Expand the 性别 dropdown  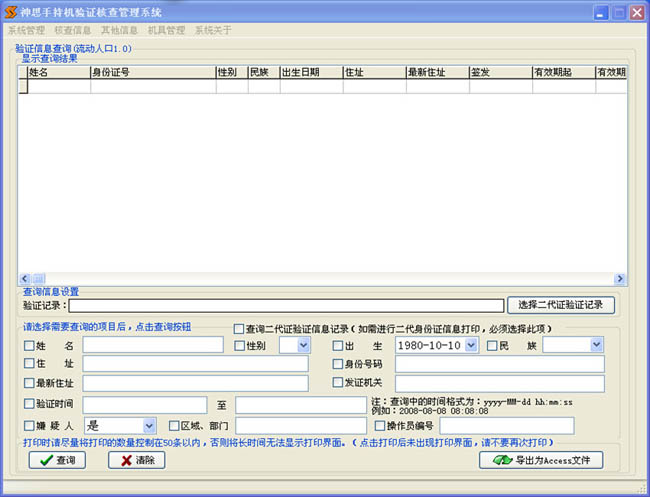coord(303,345)
